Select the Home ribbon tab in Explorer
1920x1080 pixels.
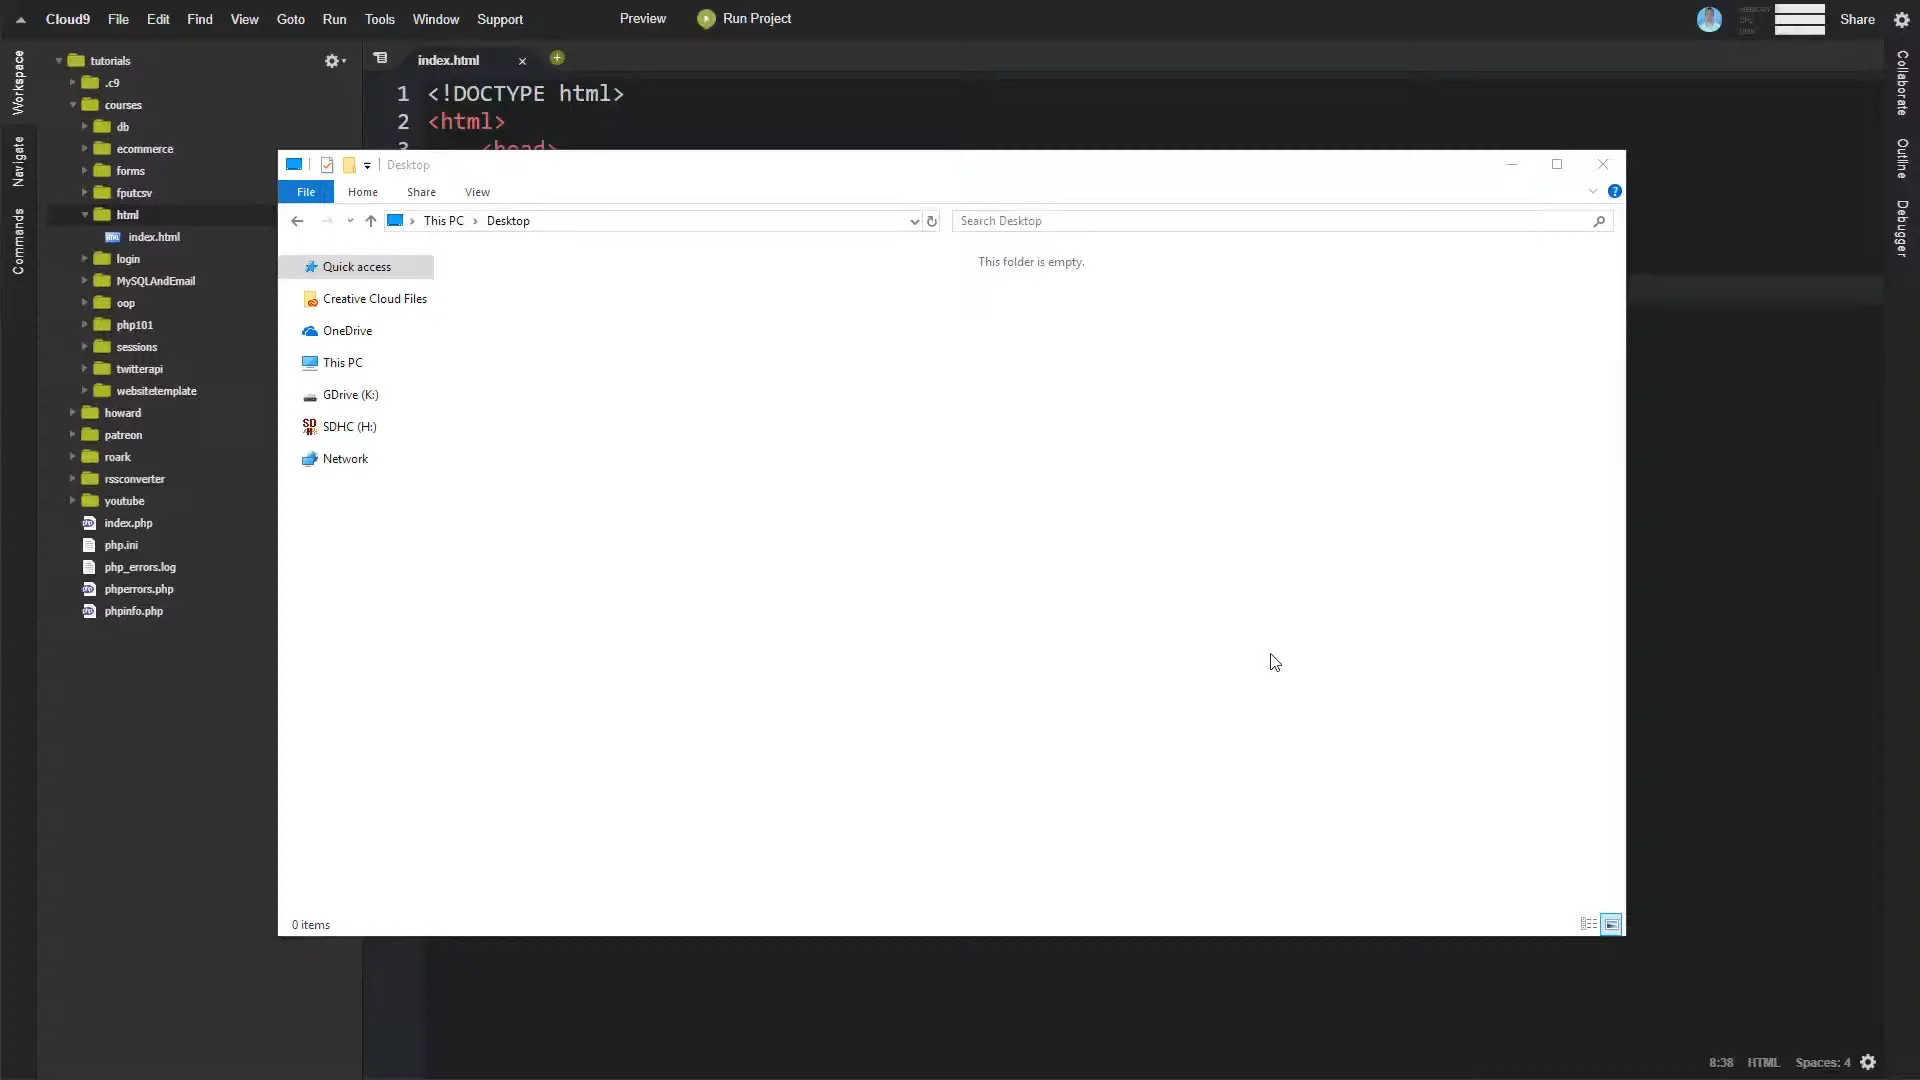[x=363, y=192]
